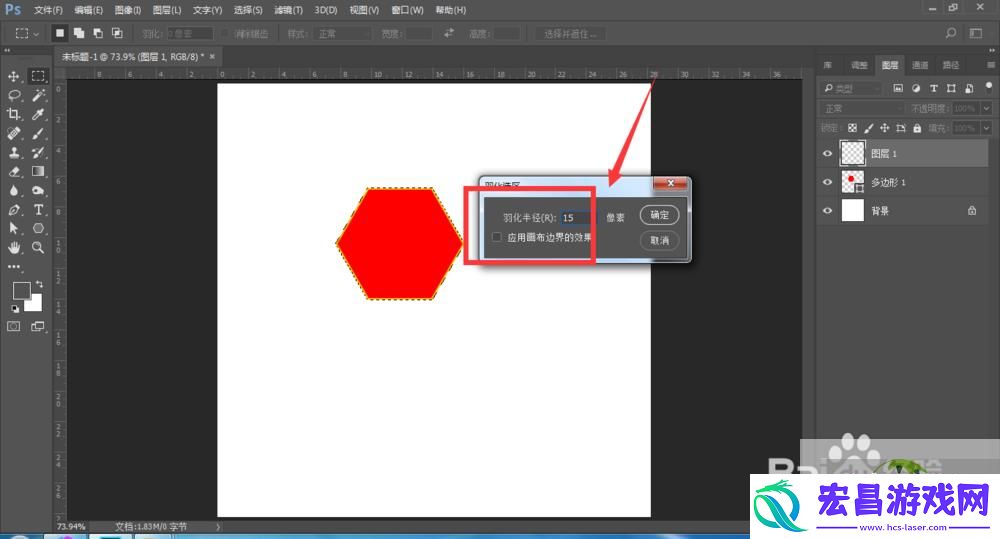The height and width of the screenshot is (539, 1000).
Task: Select the Path Selection tool
Action: [13, 228]
